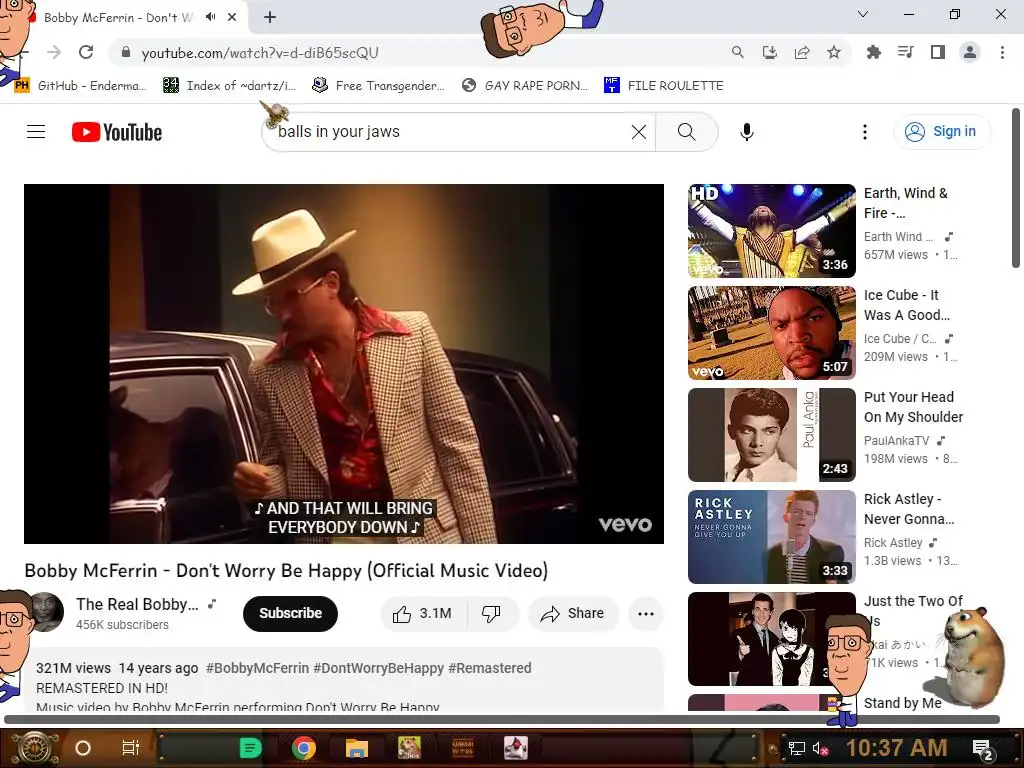Open a new browser tab
This screenshot has width=1024, height=768.
(270, 18)
